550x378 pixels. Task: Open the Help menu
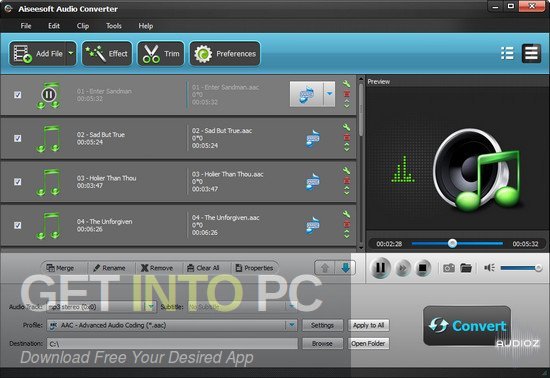pyautogui.click(x=146, y=26)
